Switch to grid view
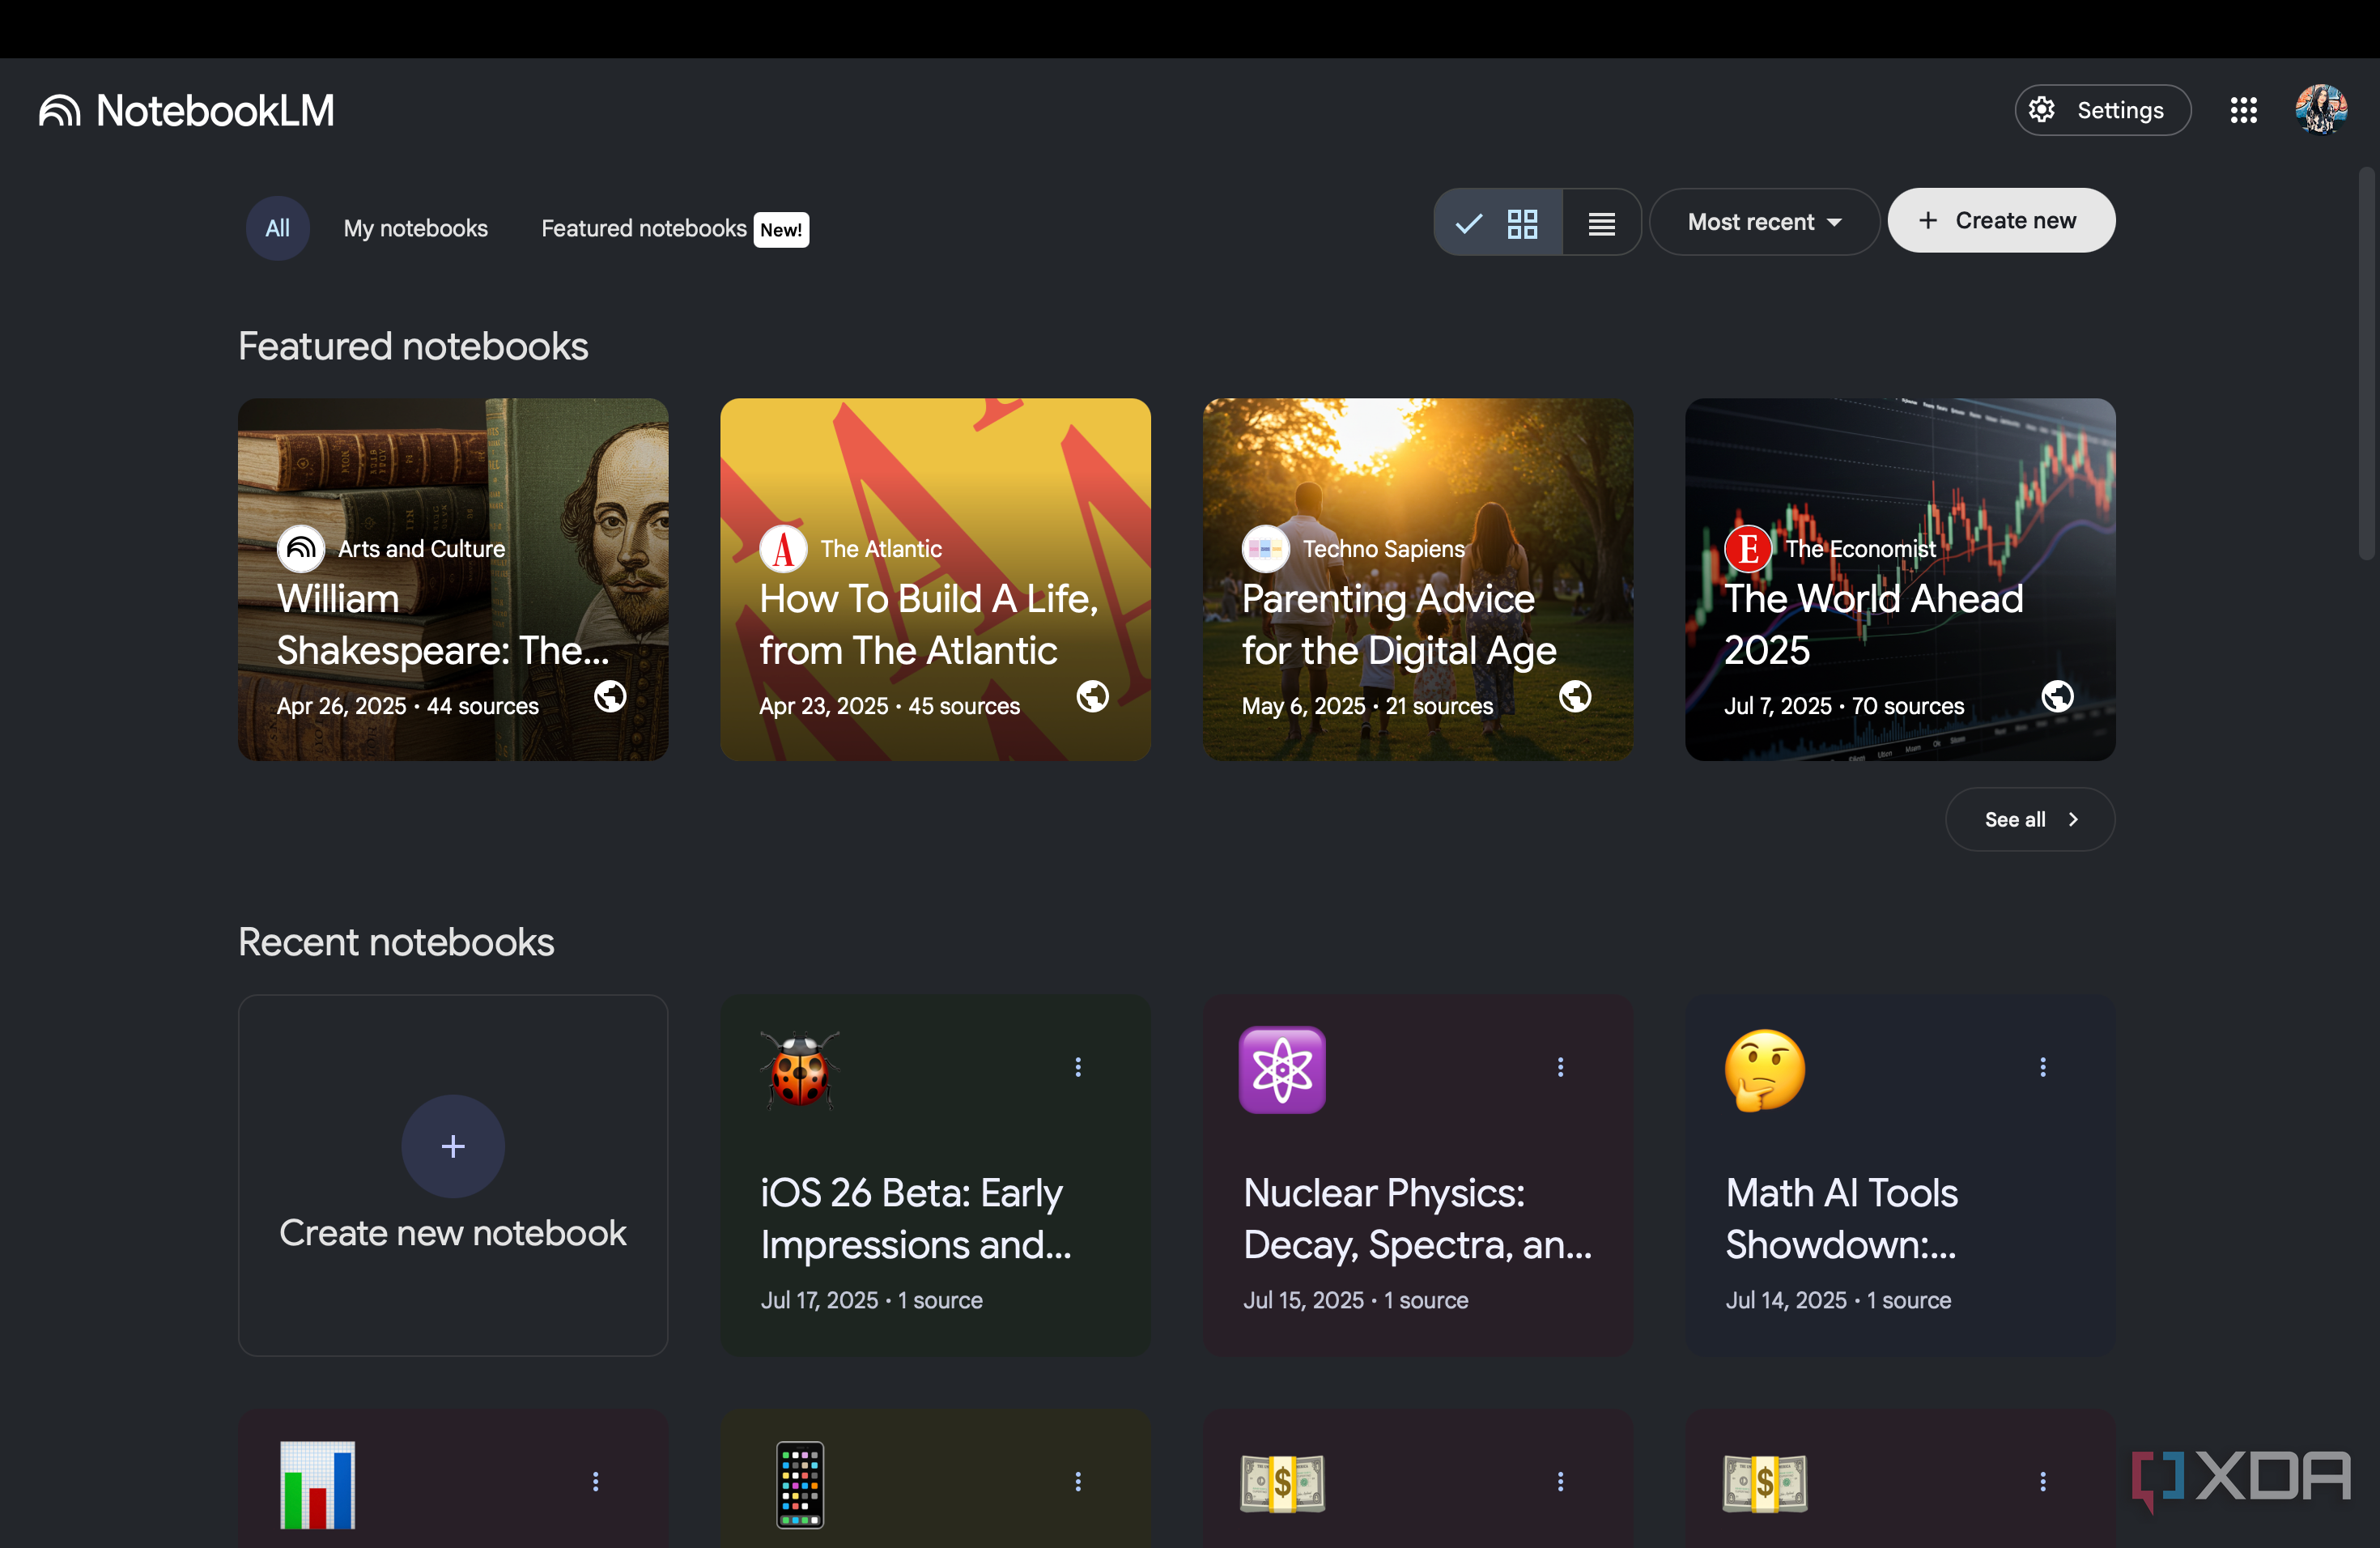2380x1548 pixels. tap(1498, 223)
